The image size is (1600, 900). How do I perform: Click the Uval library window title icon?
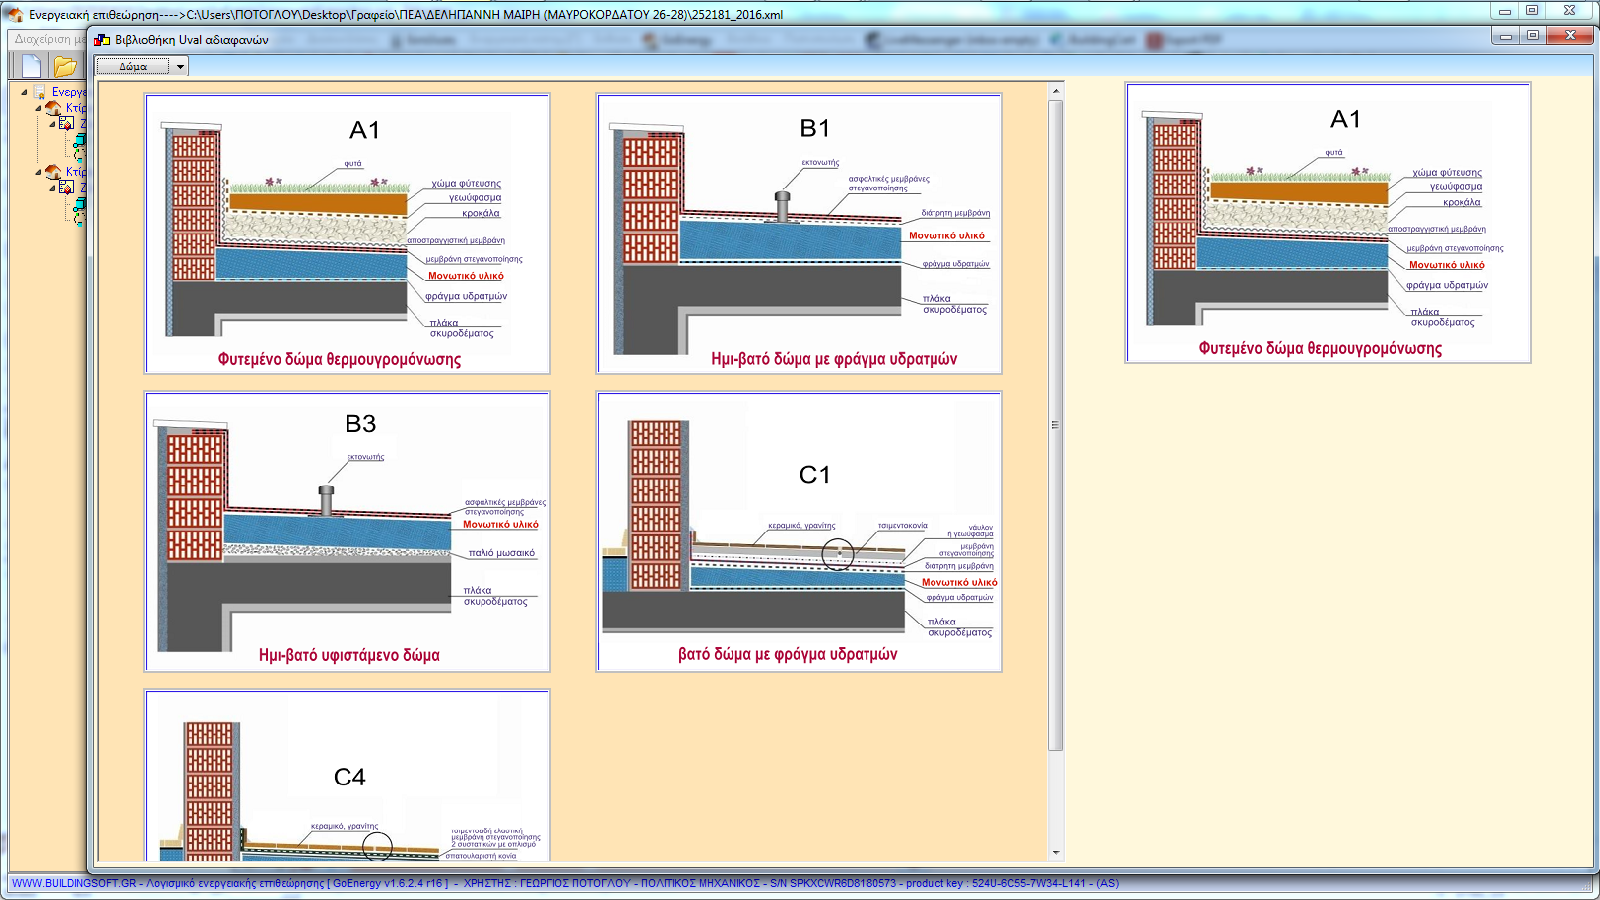102,40
